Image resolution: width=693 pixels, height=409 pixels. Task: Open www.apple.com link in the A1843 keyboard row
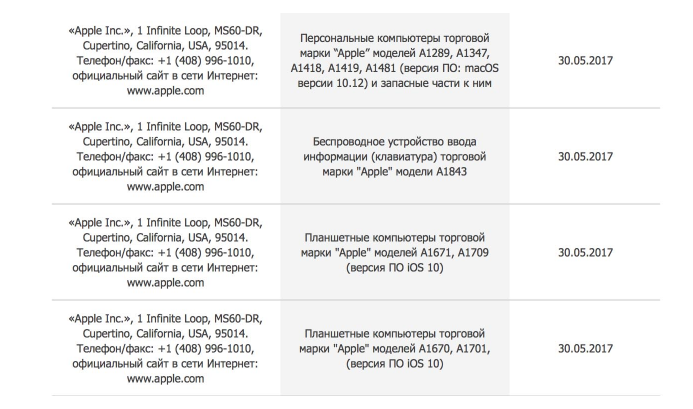coord(166,187)
